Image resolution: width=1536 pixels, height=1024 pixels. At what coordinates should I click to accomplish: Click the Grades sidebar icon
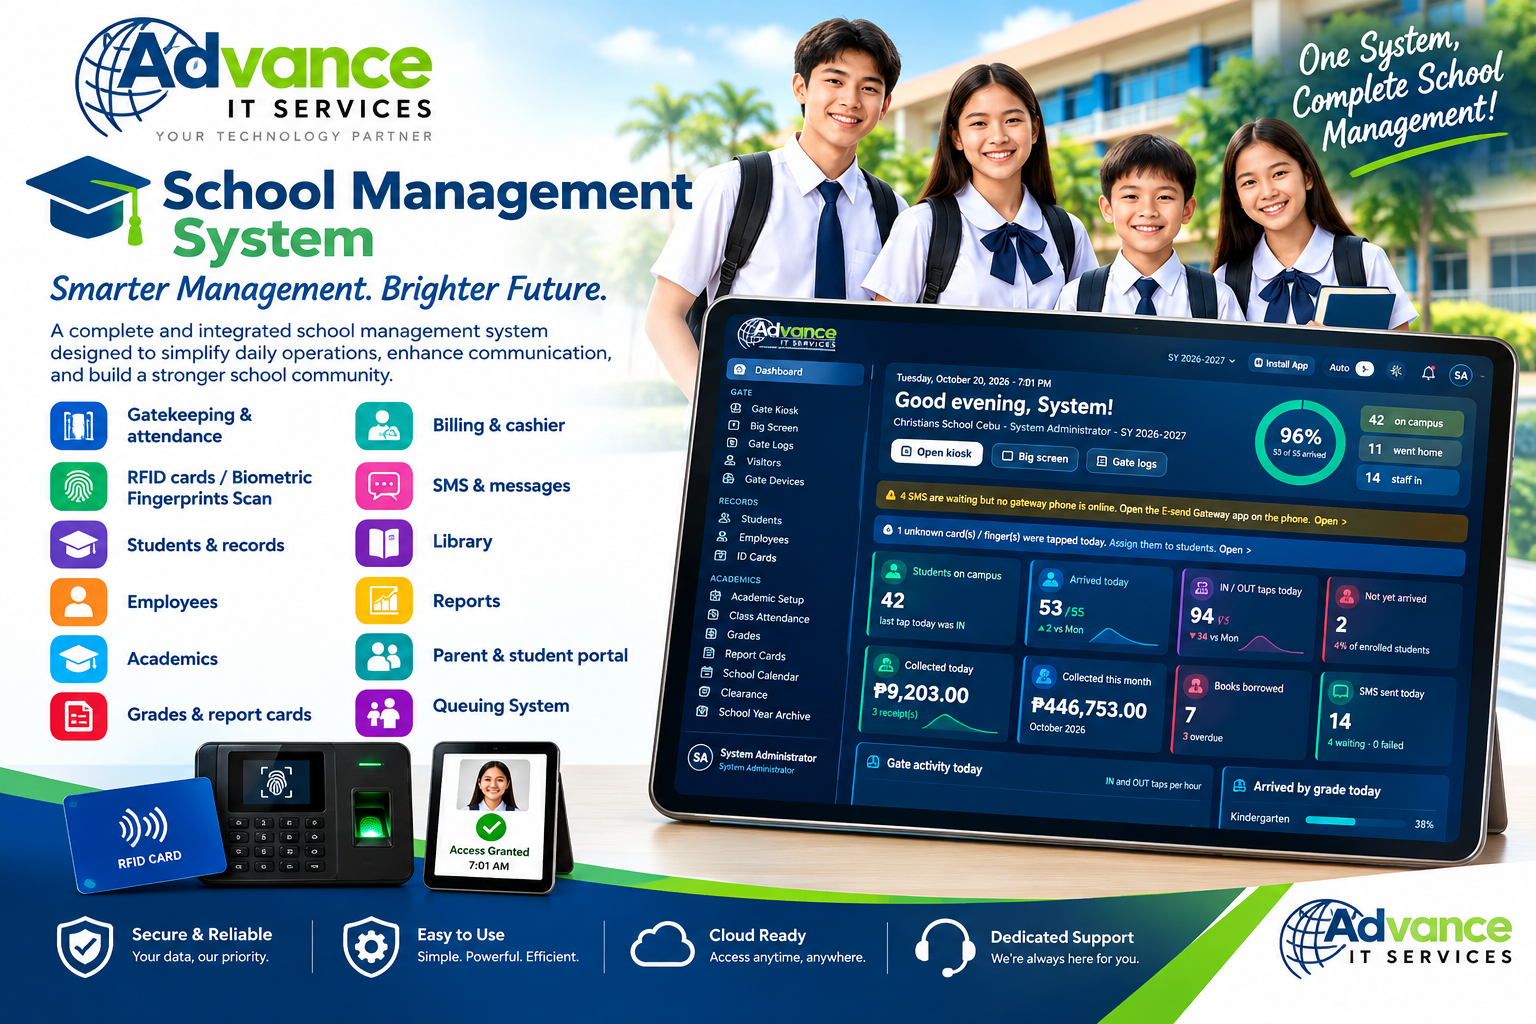[711, 634]
